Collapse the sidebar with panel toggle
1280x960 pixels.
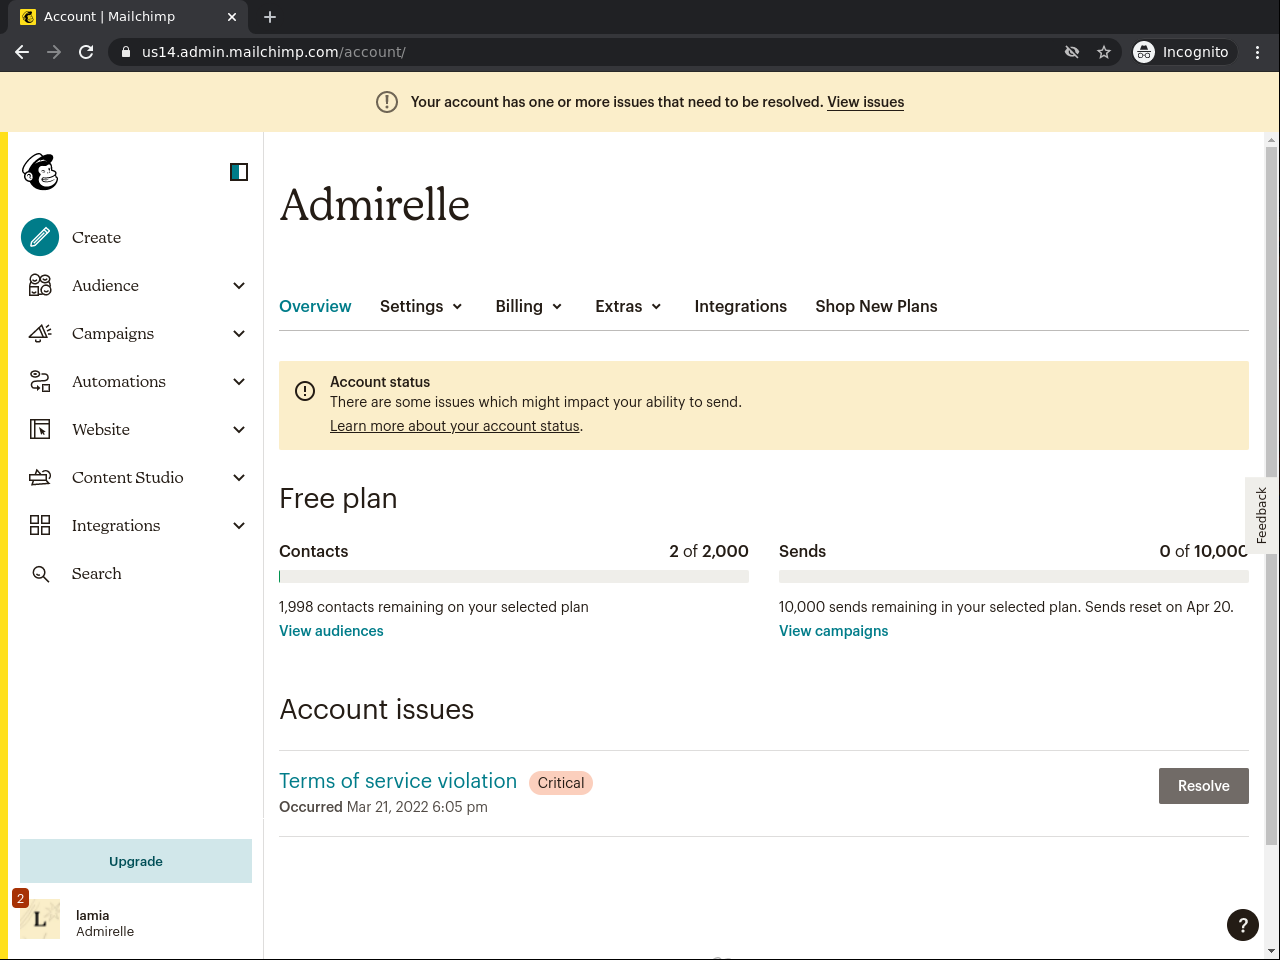click(239, 172)
